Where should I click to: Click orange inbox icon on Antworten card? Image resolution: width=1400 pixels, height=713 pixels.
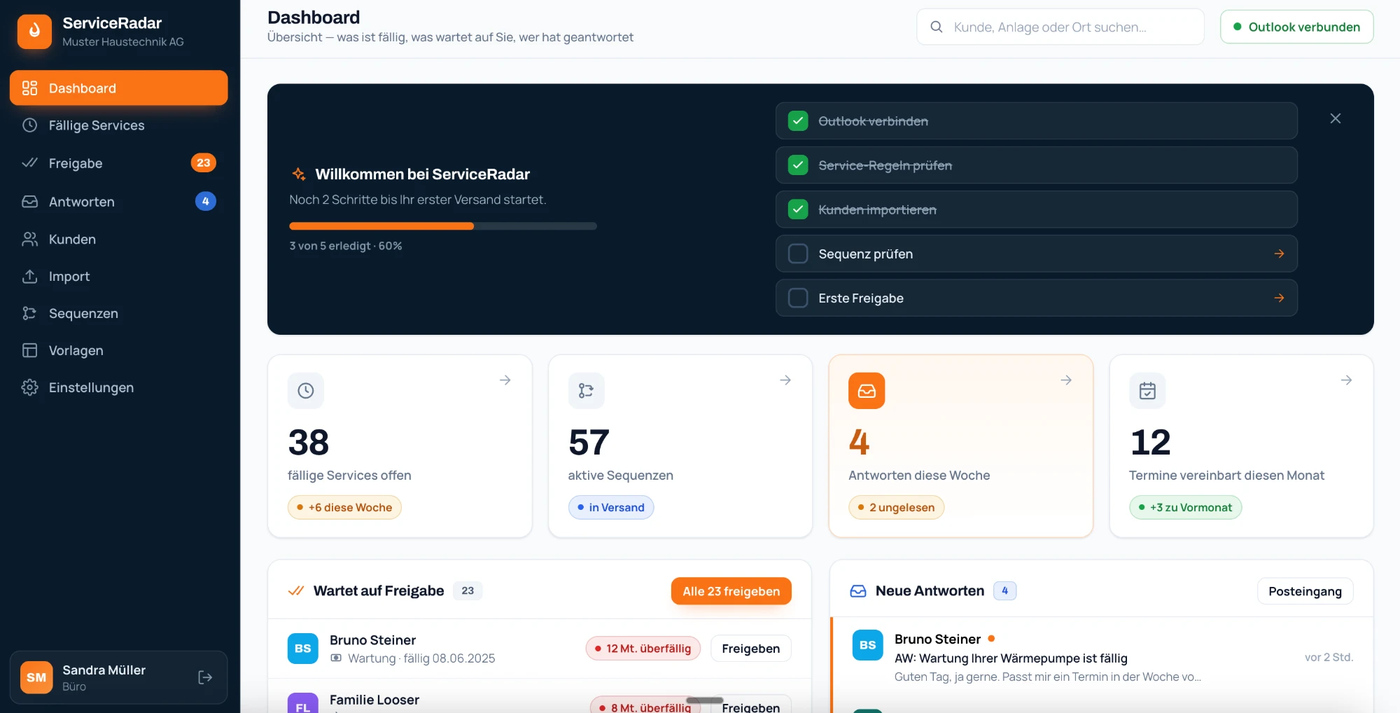pos(867,391)
